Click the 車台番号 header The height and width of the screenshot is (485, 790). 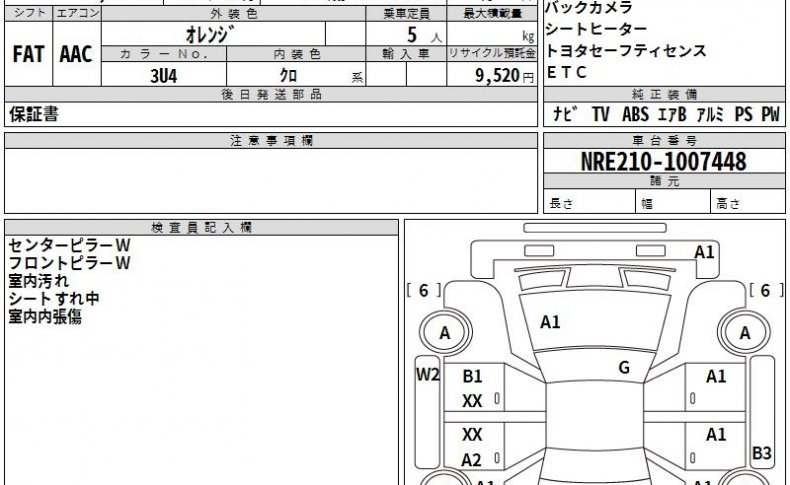(x=664, y=141)
